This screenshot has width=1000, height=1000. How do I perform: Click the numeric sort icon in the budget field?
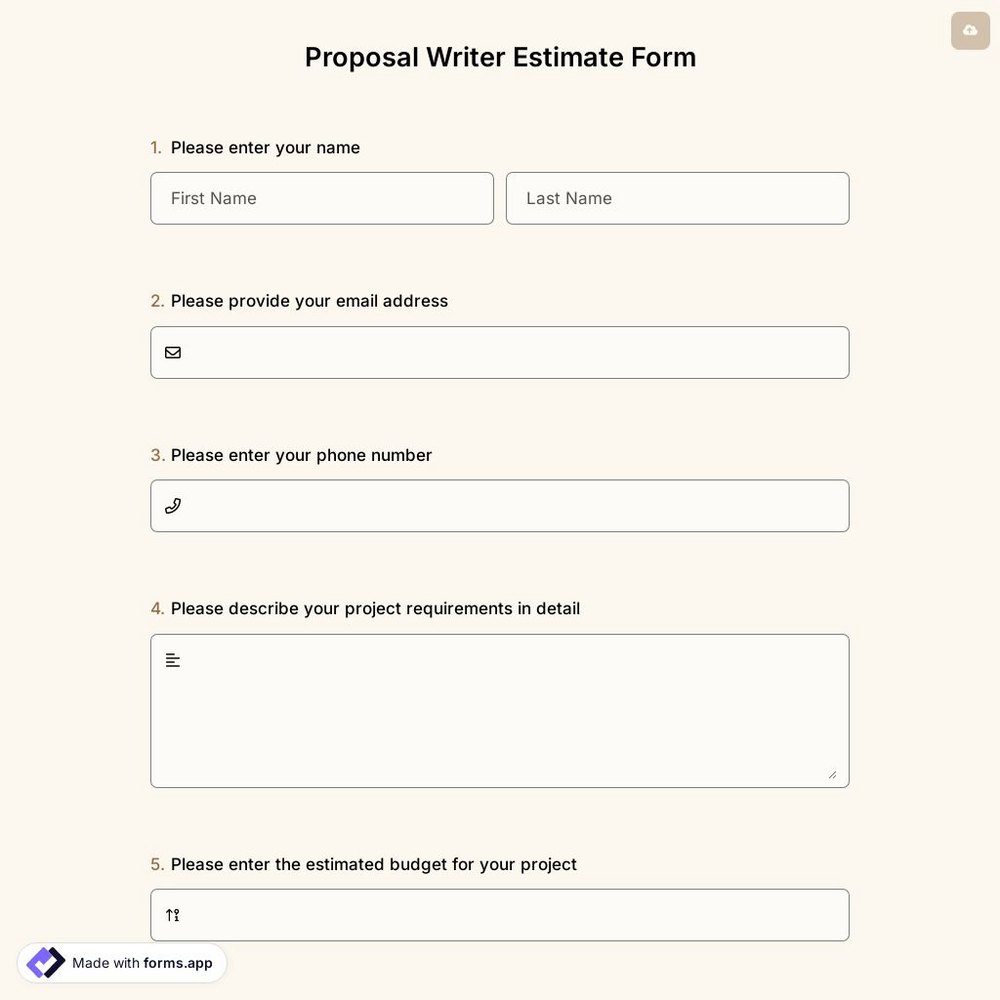coord(171,914)
